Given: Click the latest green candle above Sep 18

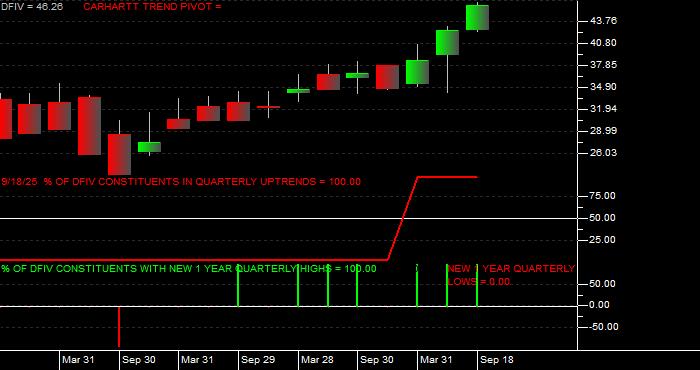Looking at the screenshot, I should tap(477, 17).
